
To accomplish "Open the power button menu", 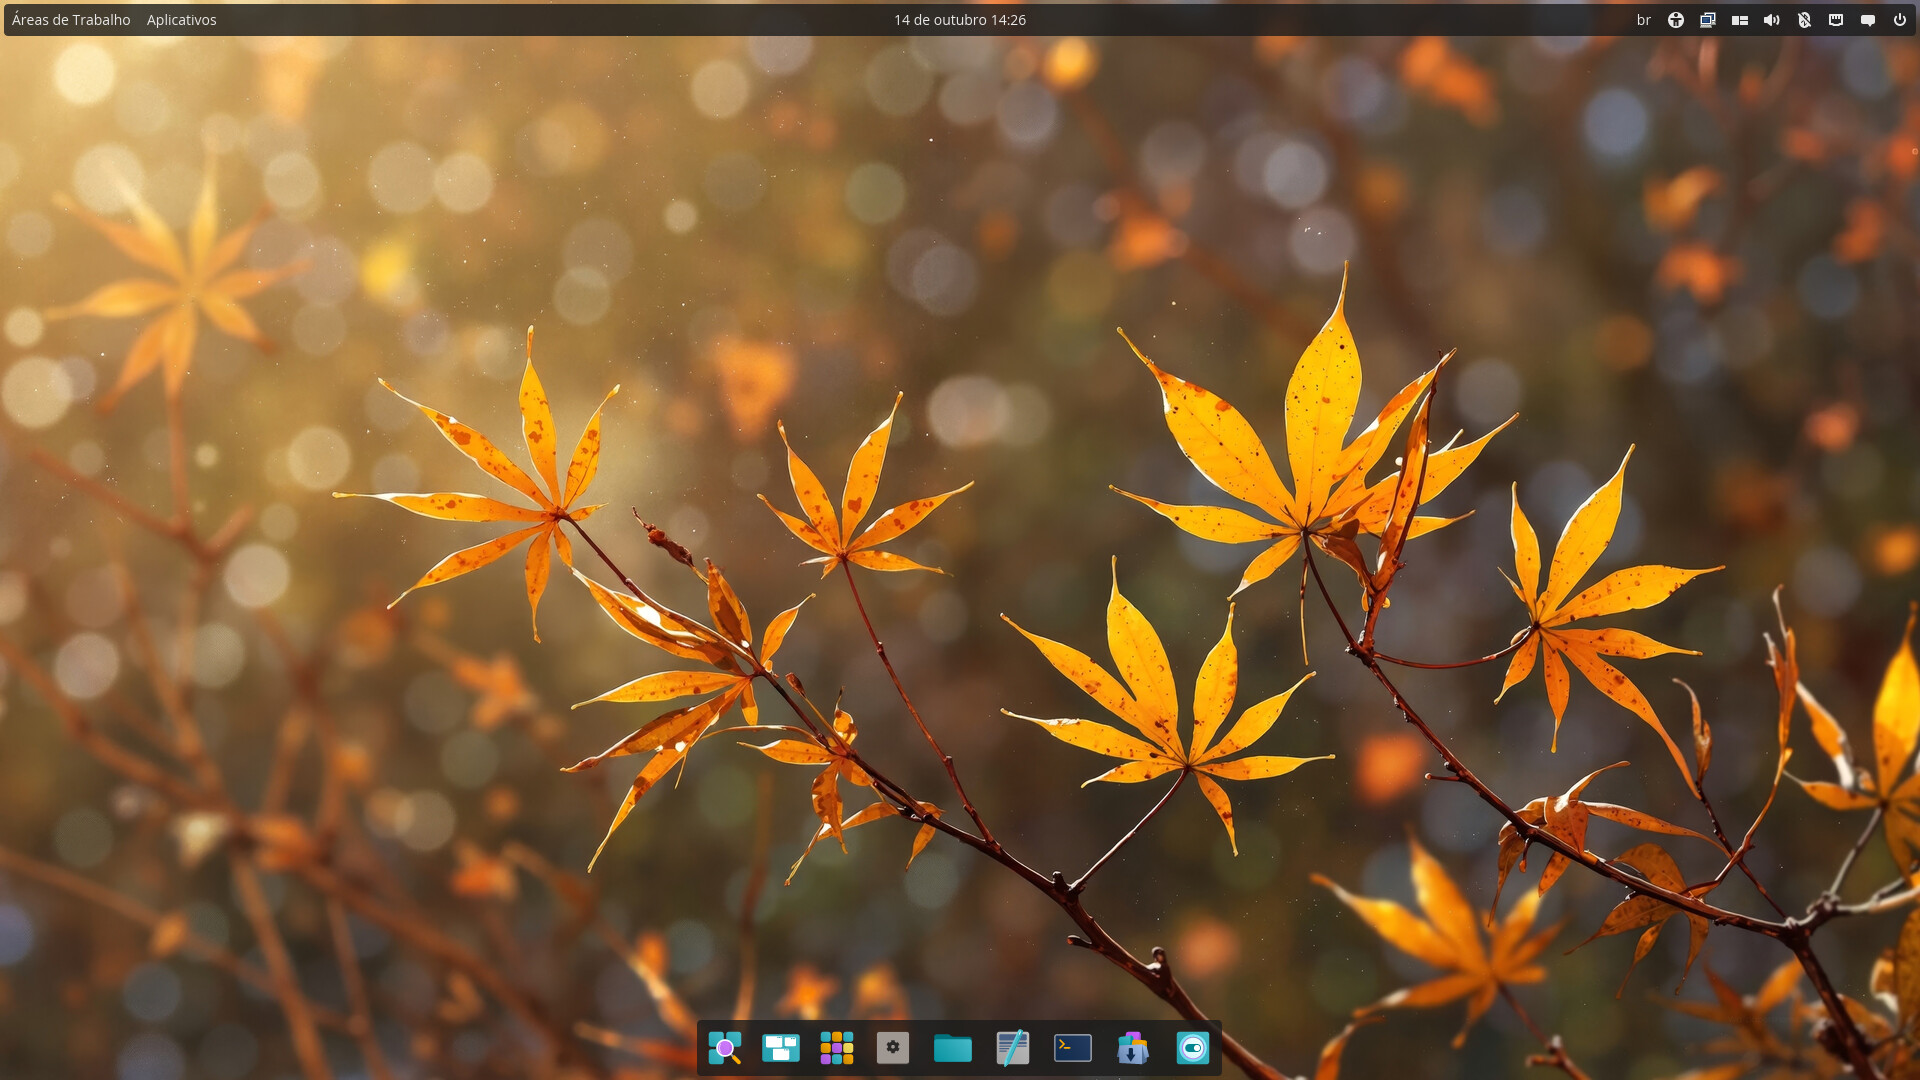I will click(x=1900, y=20).
